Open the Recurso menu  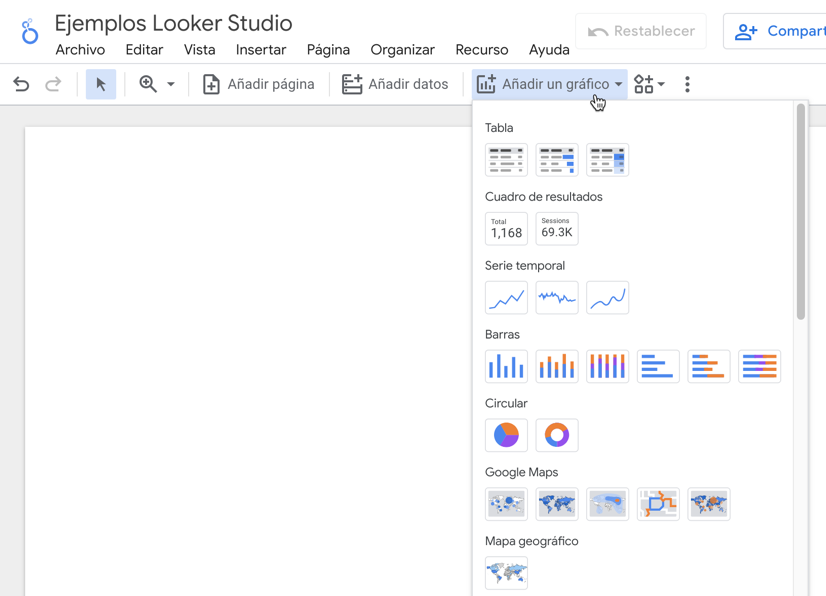click(x=481, y=50)
